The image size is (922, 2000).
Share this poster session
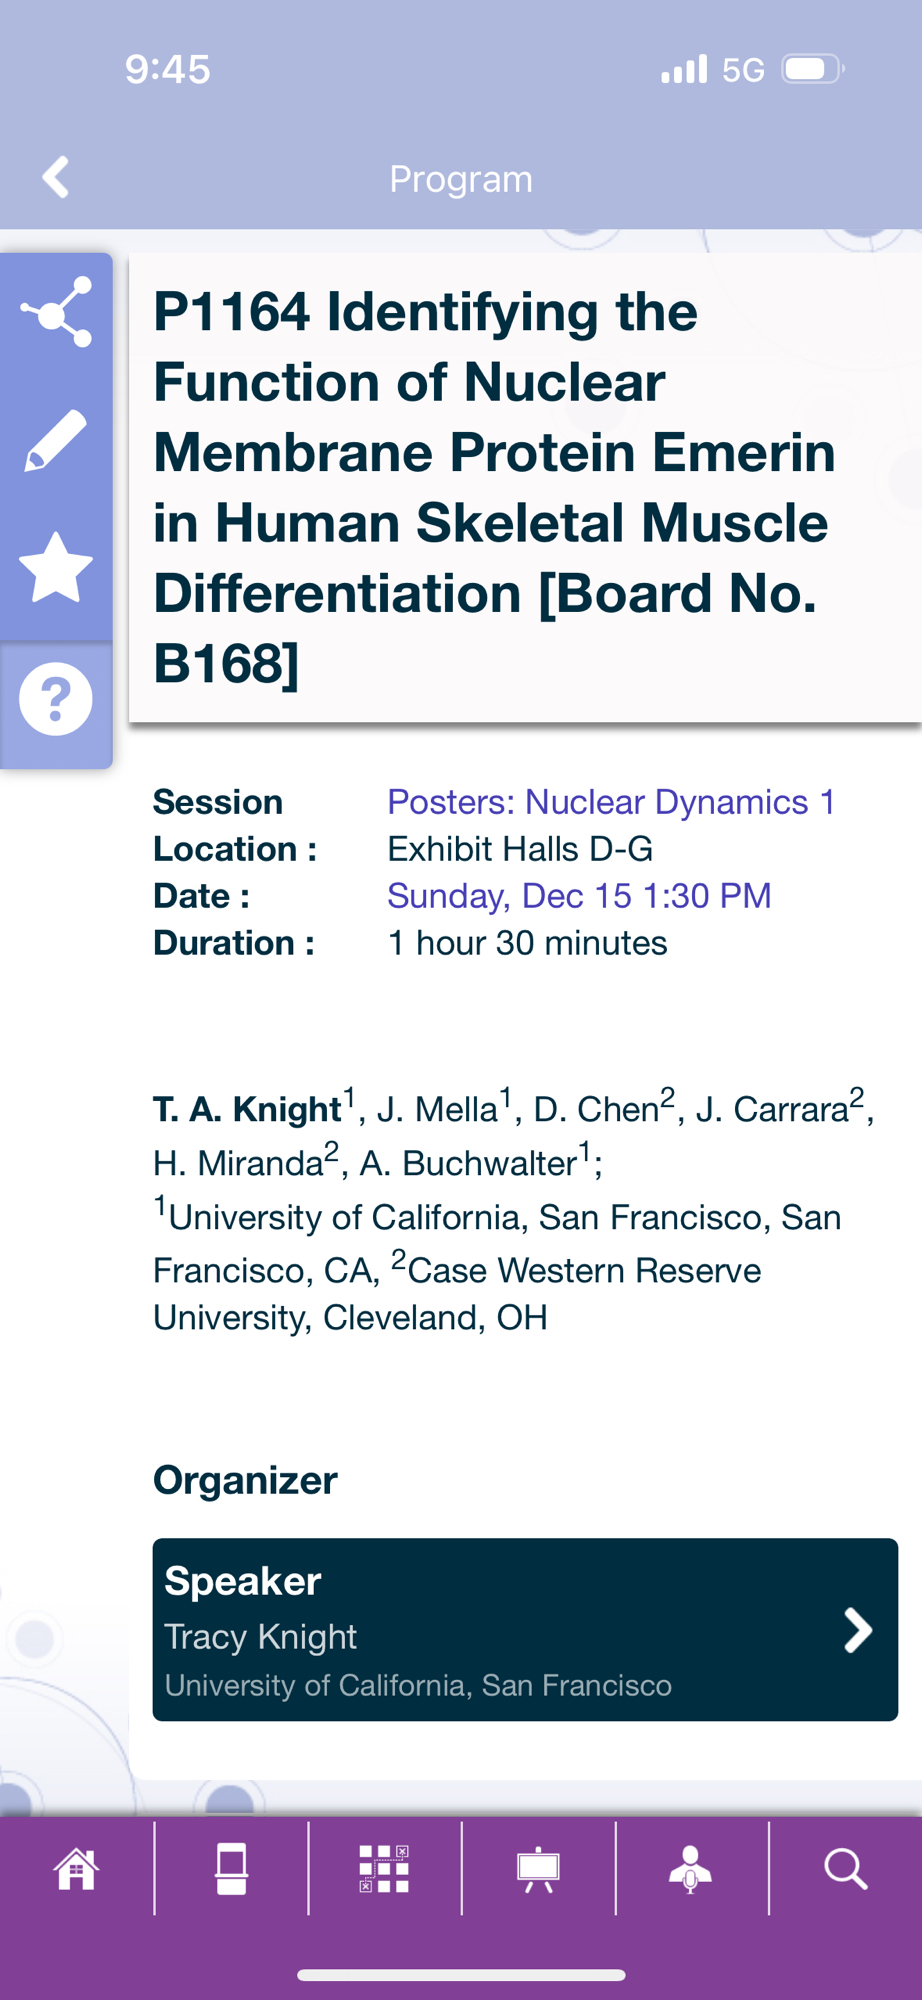click(x=57, y=313)
